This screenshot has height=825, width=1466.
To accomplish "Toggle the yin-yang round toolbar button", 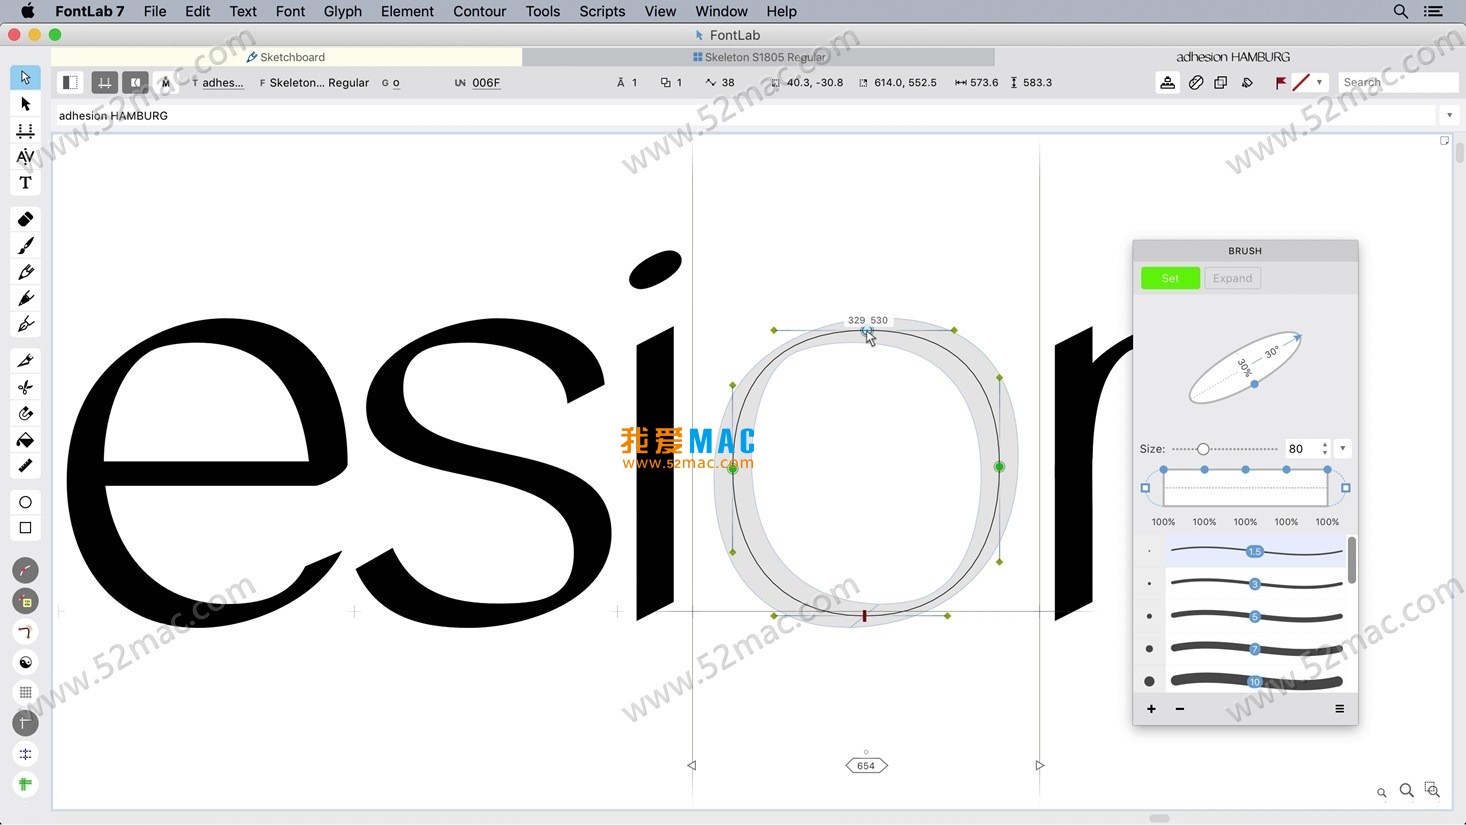I will pyautogui.click(x=25, y=662).
